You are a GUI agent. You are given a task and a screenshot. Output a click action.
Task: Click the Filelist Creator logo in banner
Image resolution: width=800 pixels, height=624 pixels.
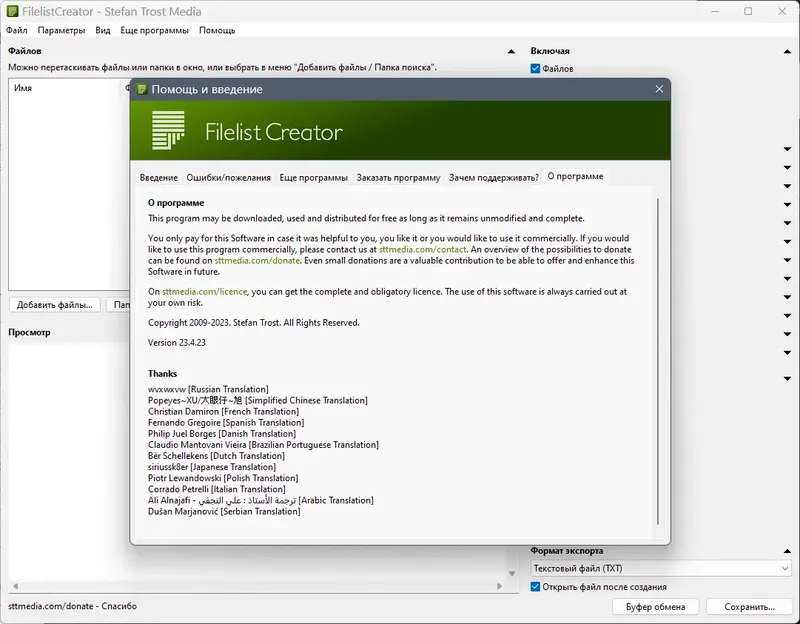[168, 131]
